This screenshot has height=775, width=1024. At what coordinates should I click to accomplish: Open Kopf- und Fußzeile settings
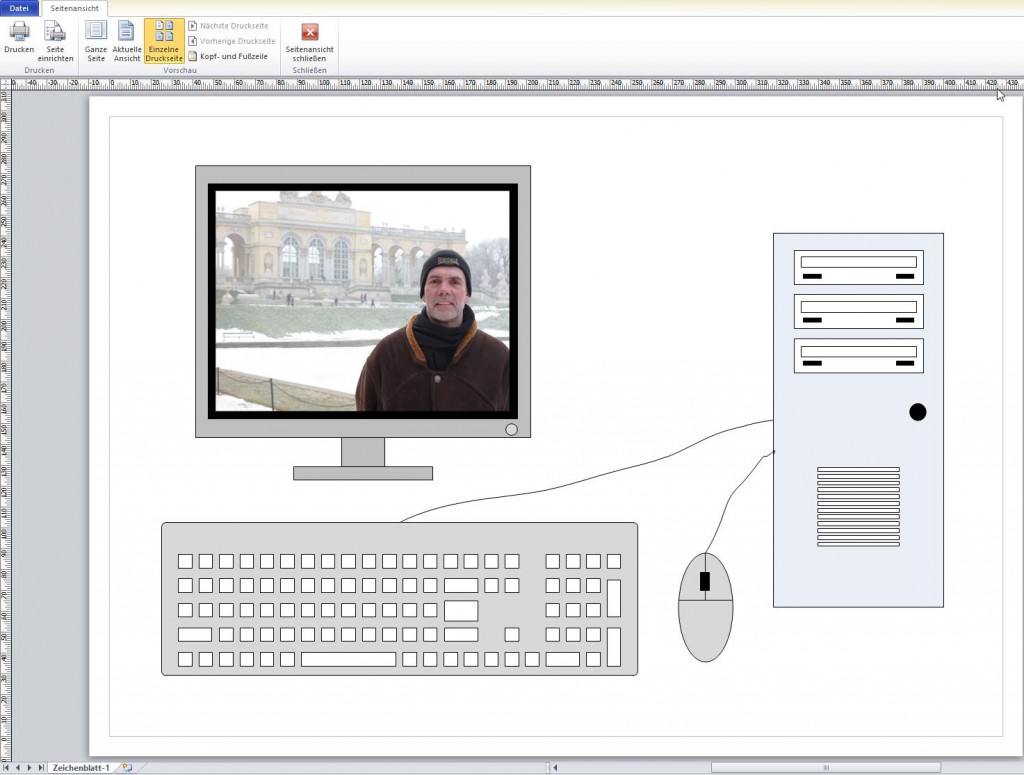coord(232,56)
